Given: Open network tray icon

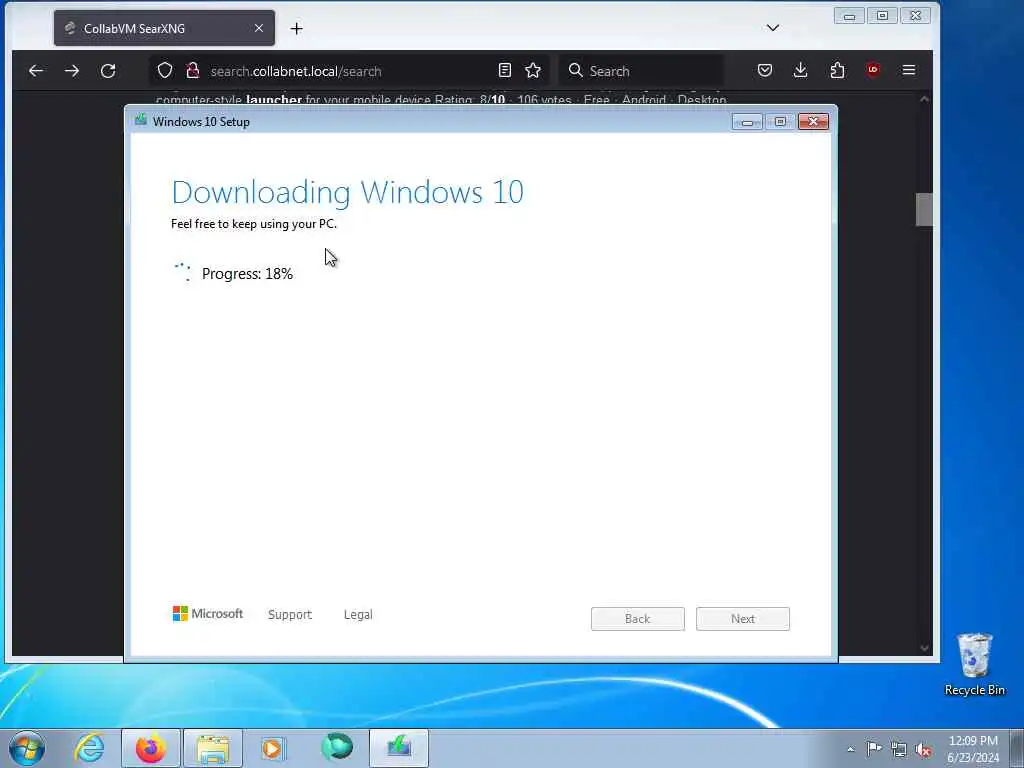Looking at the screenshot, I should pyautogui.click(x=899, y=749).
